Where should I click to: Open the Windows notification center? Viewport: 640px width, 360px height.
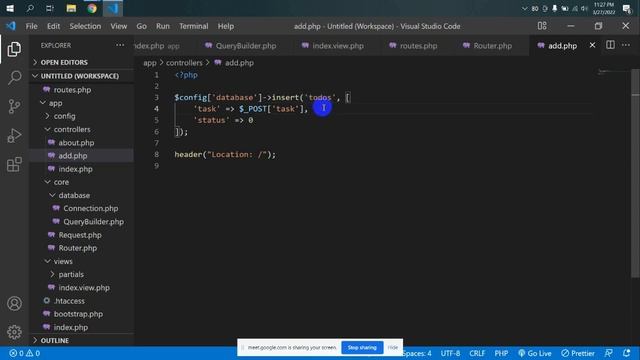point(627,8)
